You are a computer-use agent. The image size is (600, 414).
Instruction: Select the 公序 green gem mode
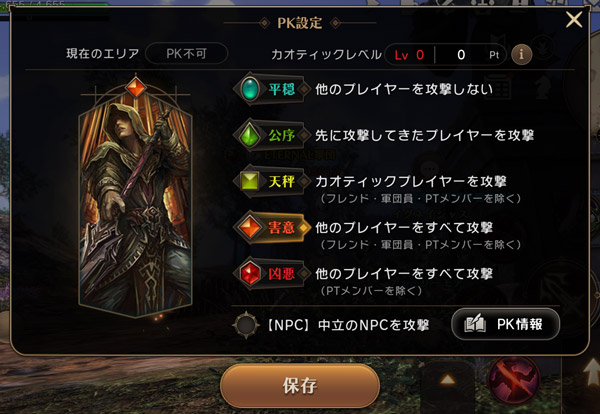pos(270,135)
